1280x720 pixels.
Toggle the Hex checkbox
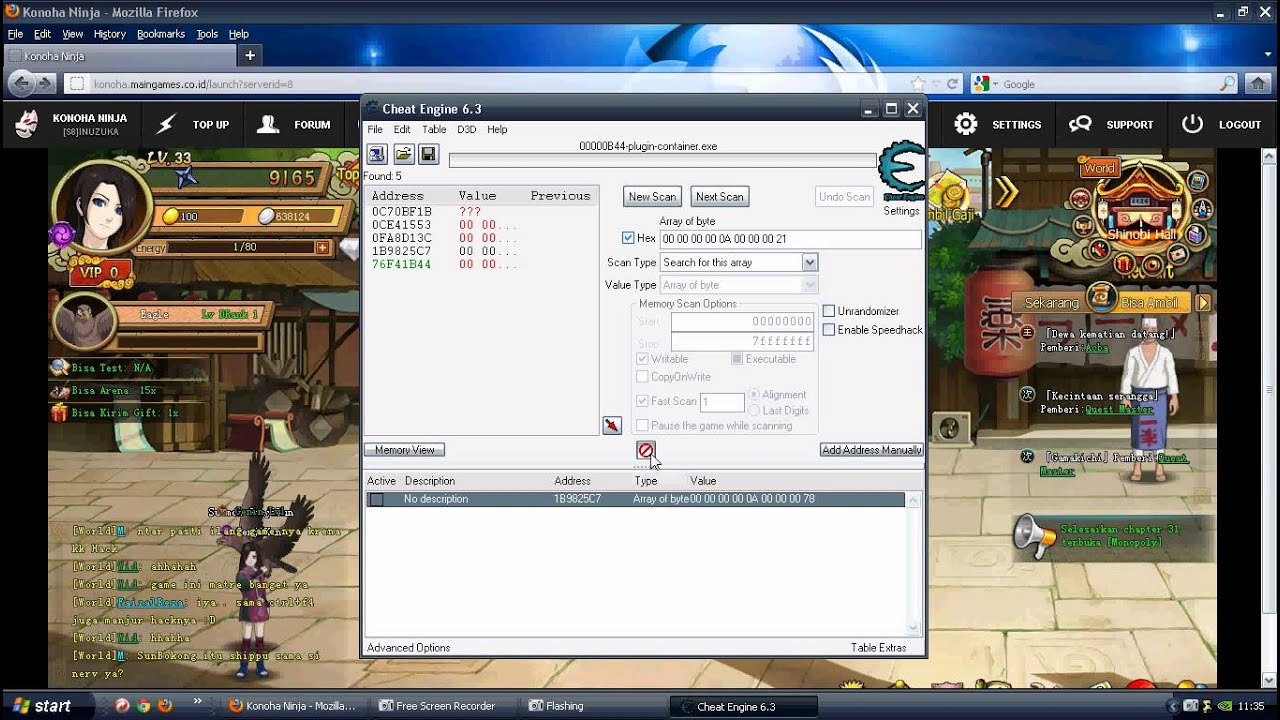click(x=628, y=238)
